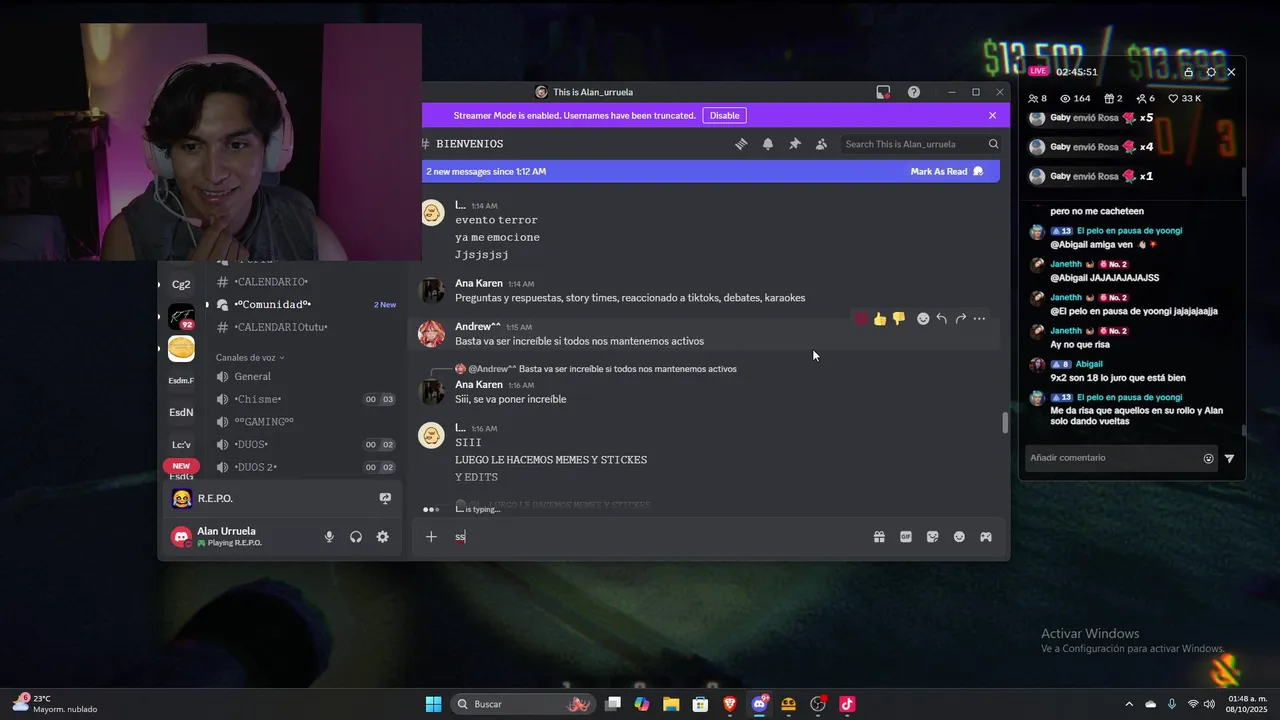Open Discord Help question mark icon
The width and height of the screenshot is (1280, 720).
914,92
